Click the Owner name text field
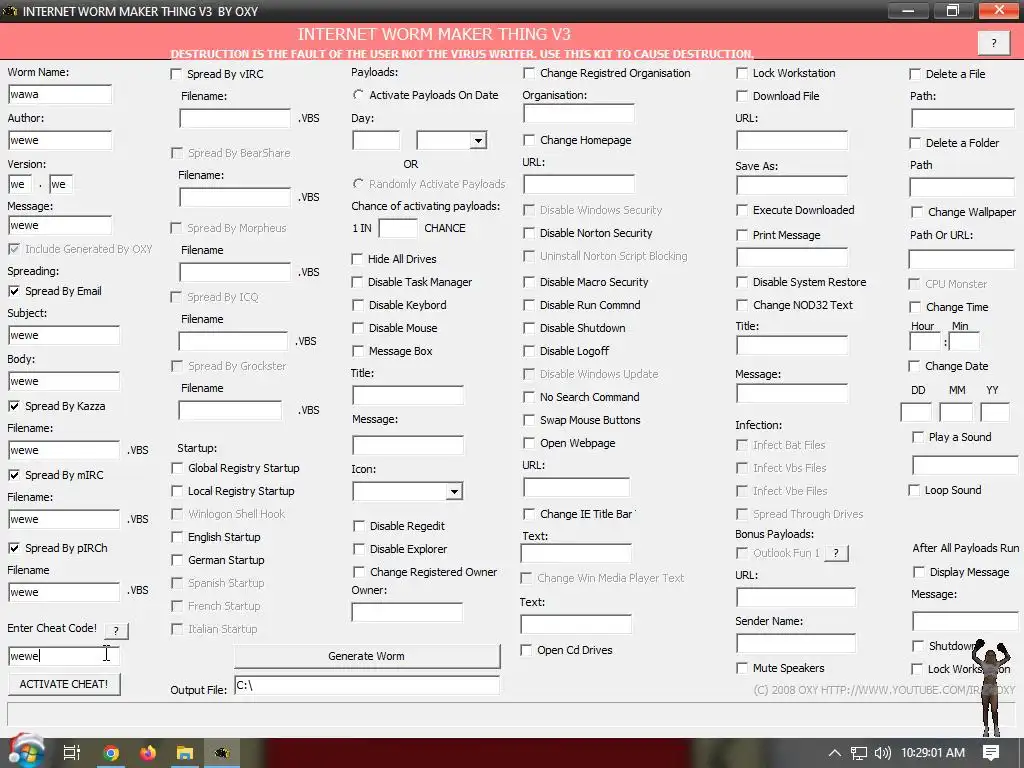The height and width of the screenshot is (768, 1024). [408, 613]
